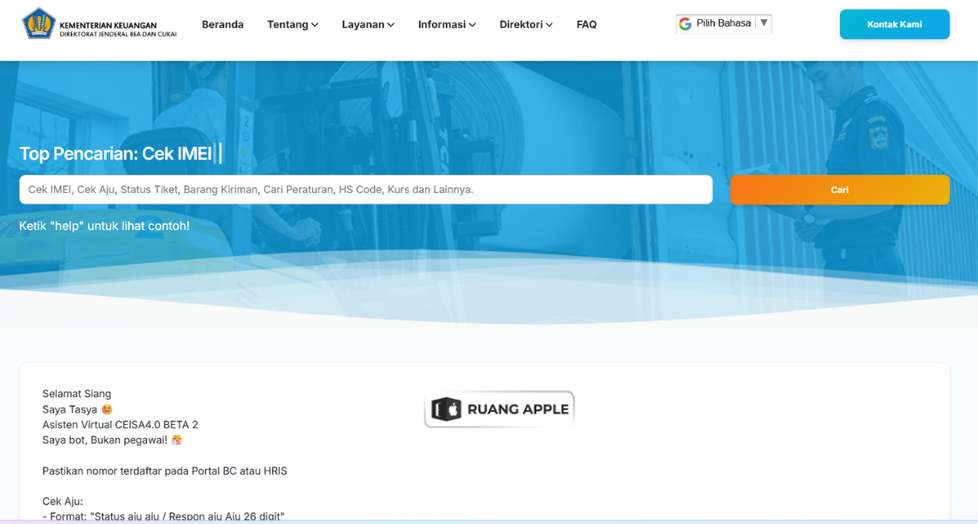Click the Apple logo icon in Ruang Apple banner

[446, 409]
